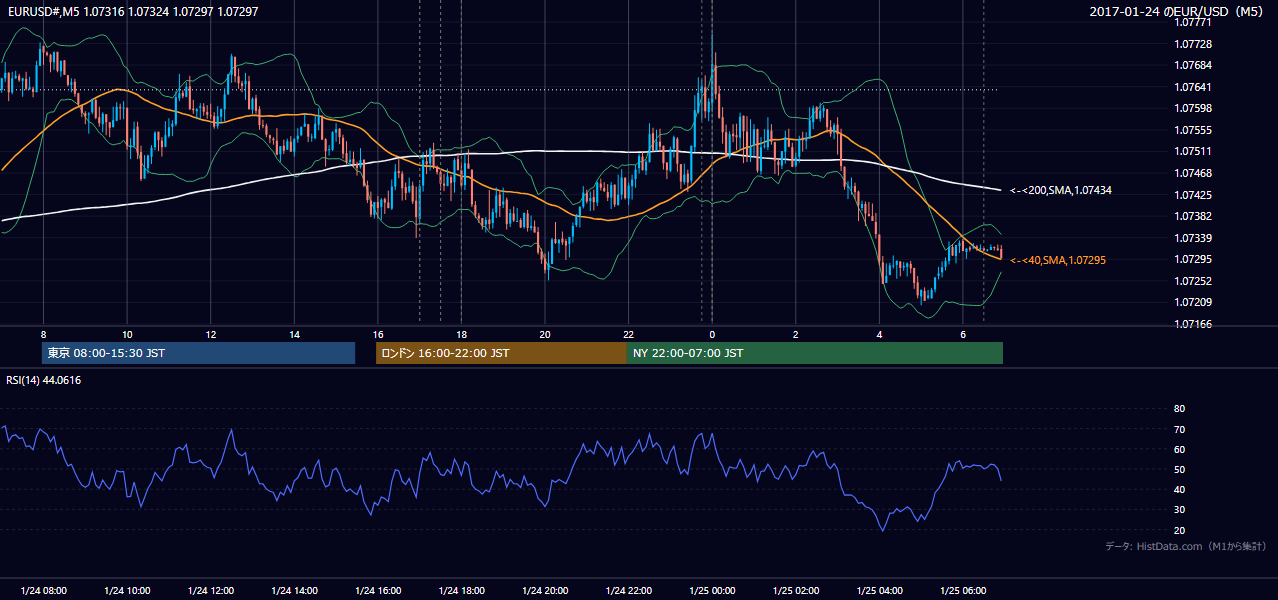The width and height of the screenshot is (1278, 600).
Task: Click price level 1.07339 on the axis
Action: (x=1194, y=238)
